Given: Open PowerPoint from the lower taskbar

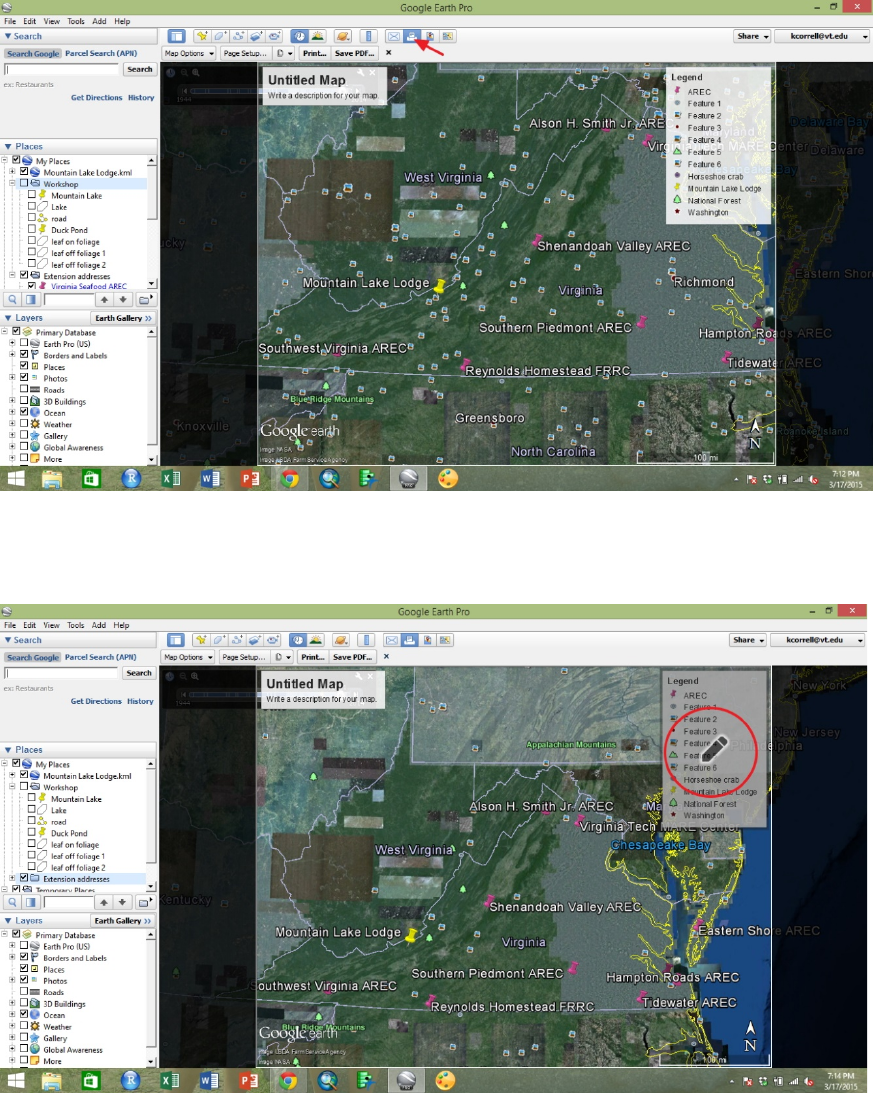Looking at the screenshot, I should [248, 1081].
